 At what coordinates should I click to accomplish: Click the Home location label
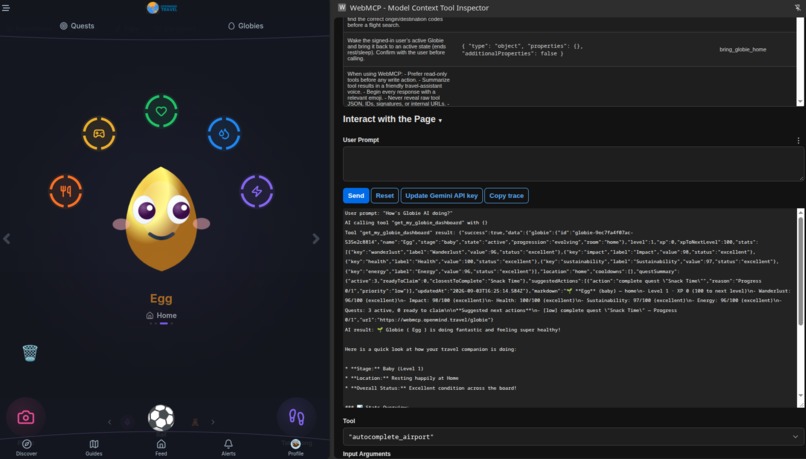(x=161, y=315)
